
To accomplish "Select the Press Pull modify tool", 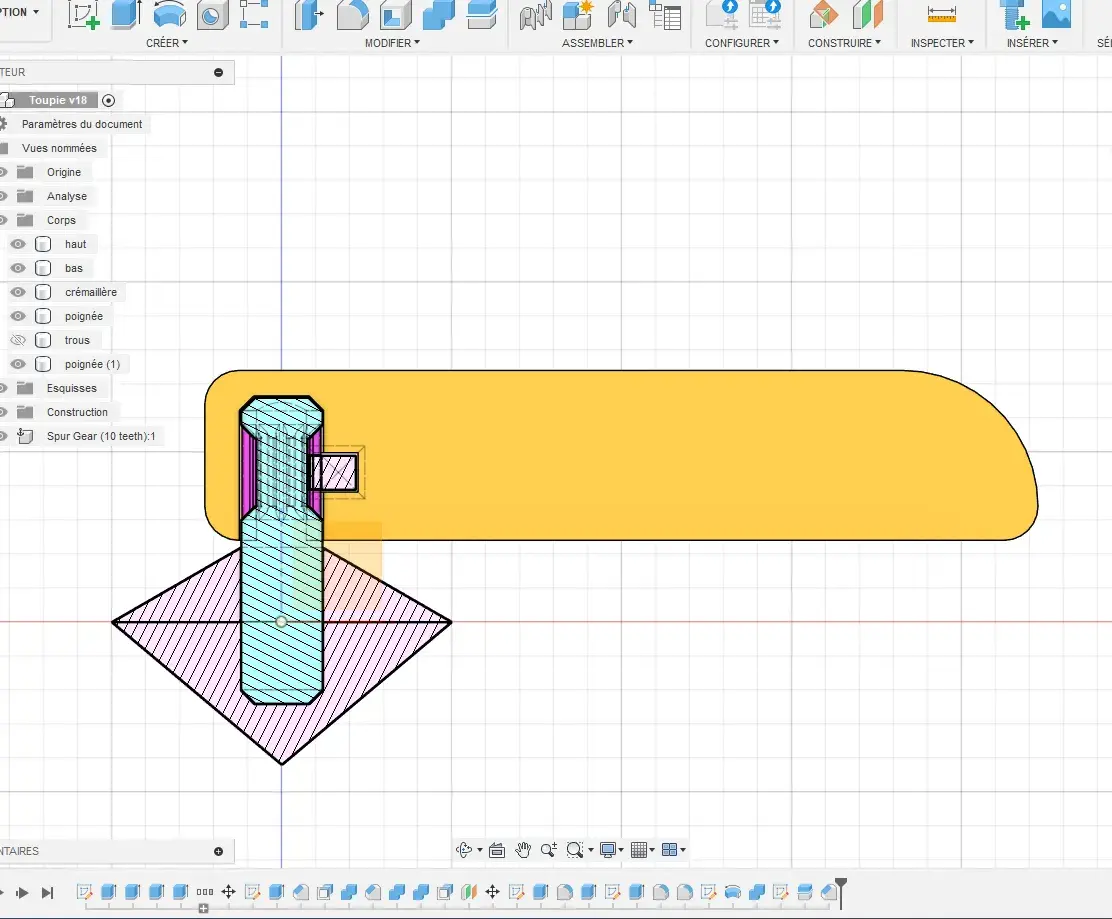I will (309, 14).
